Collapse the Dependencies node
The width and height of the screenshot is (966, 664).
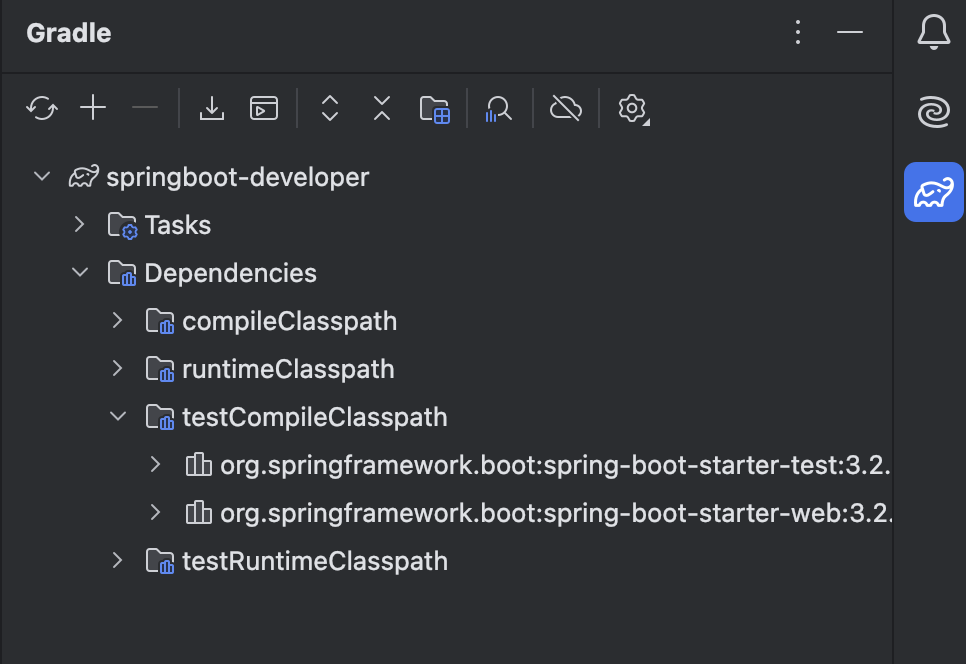pyautogui.click(x=80, y=272)
